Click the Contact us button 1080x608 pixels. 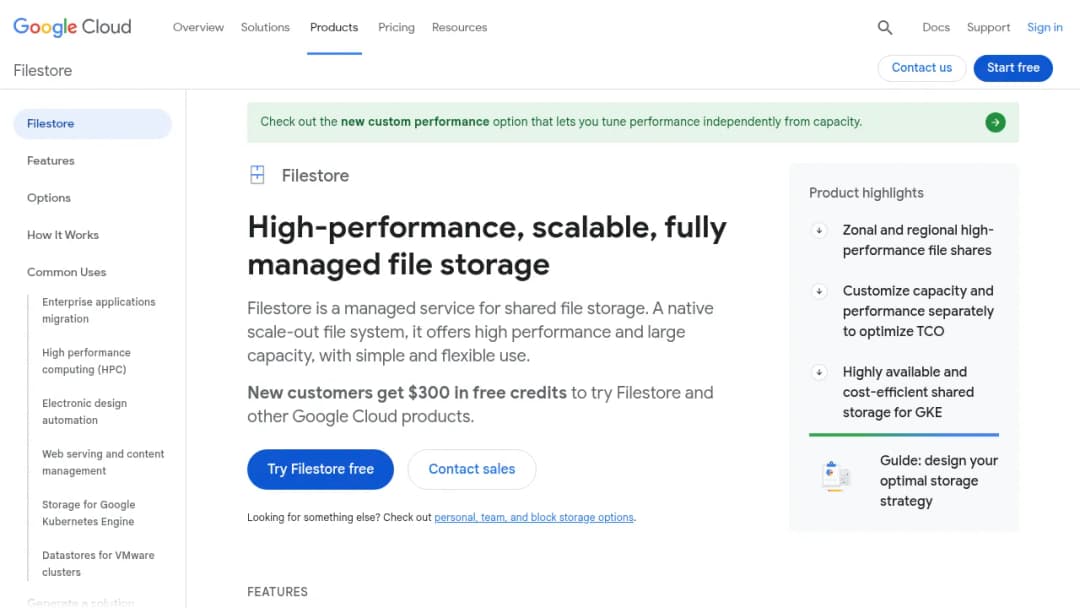tap(922, 67)
